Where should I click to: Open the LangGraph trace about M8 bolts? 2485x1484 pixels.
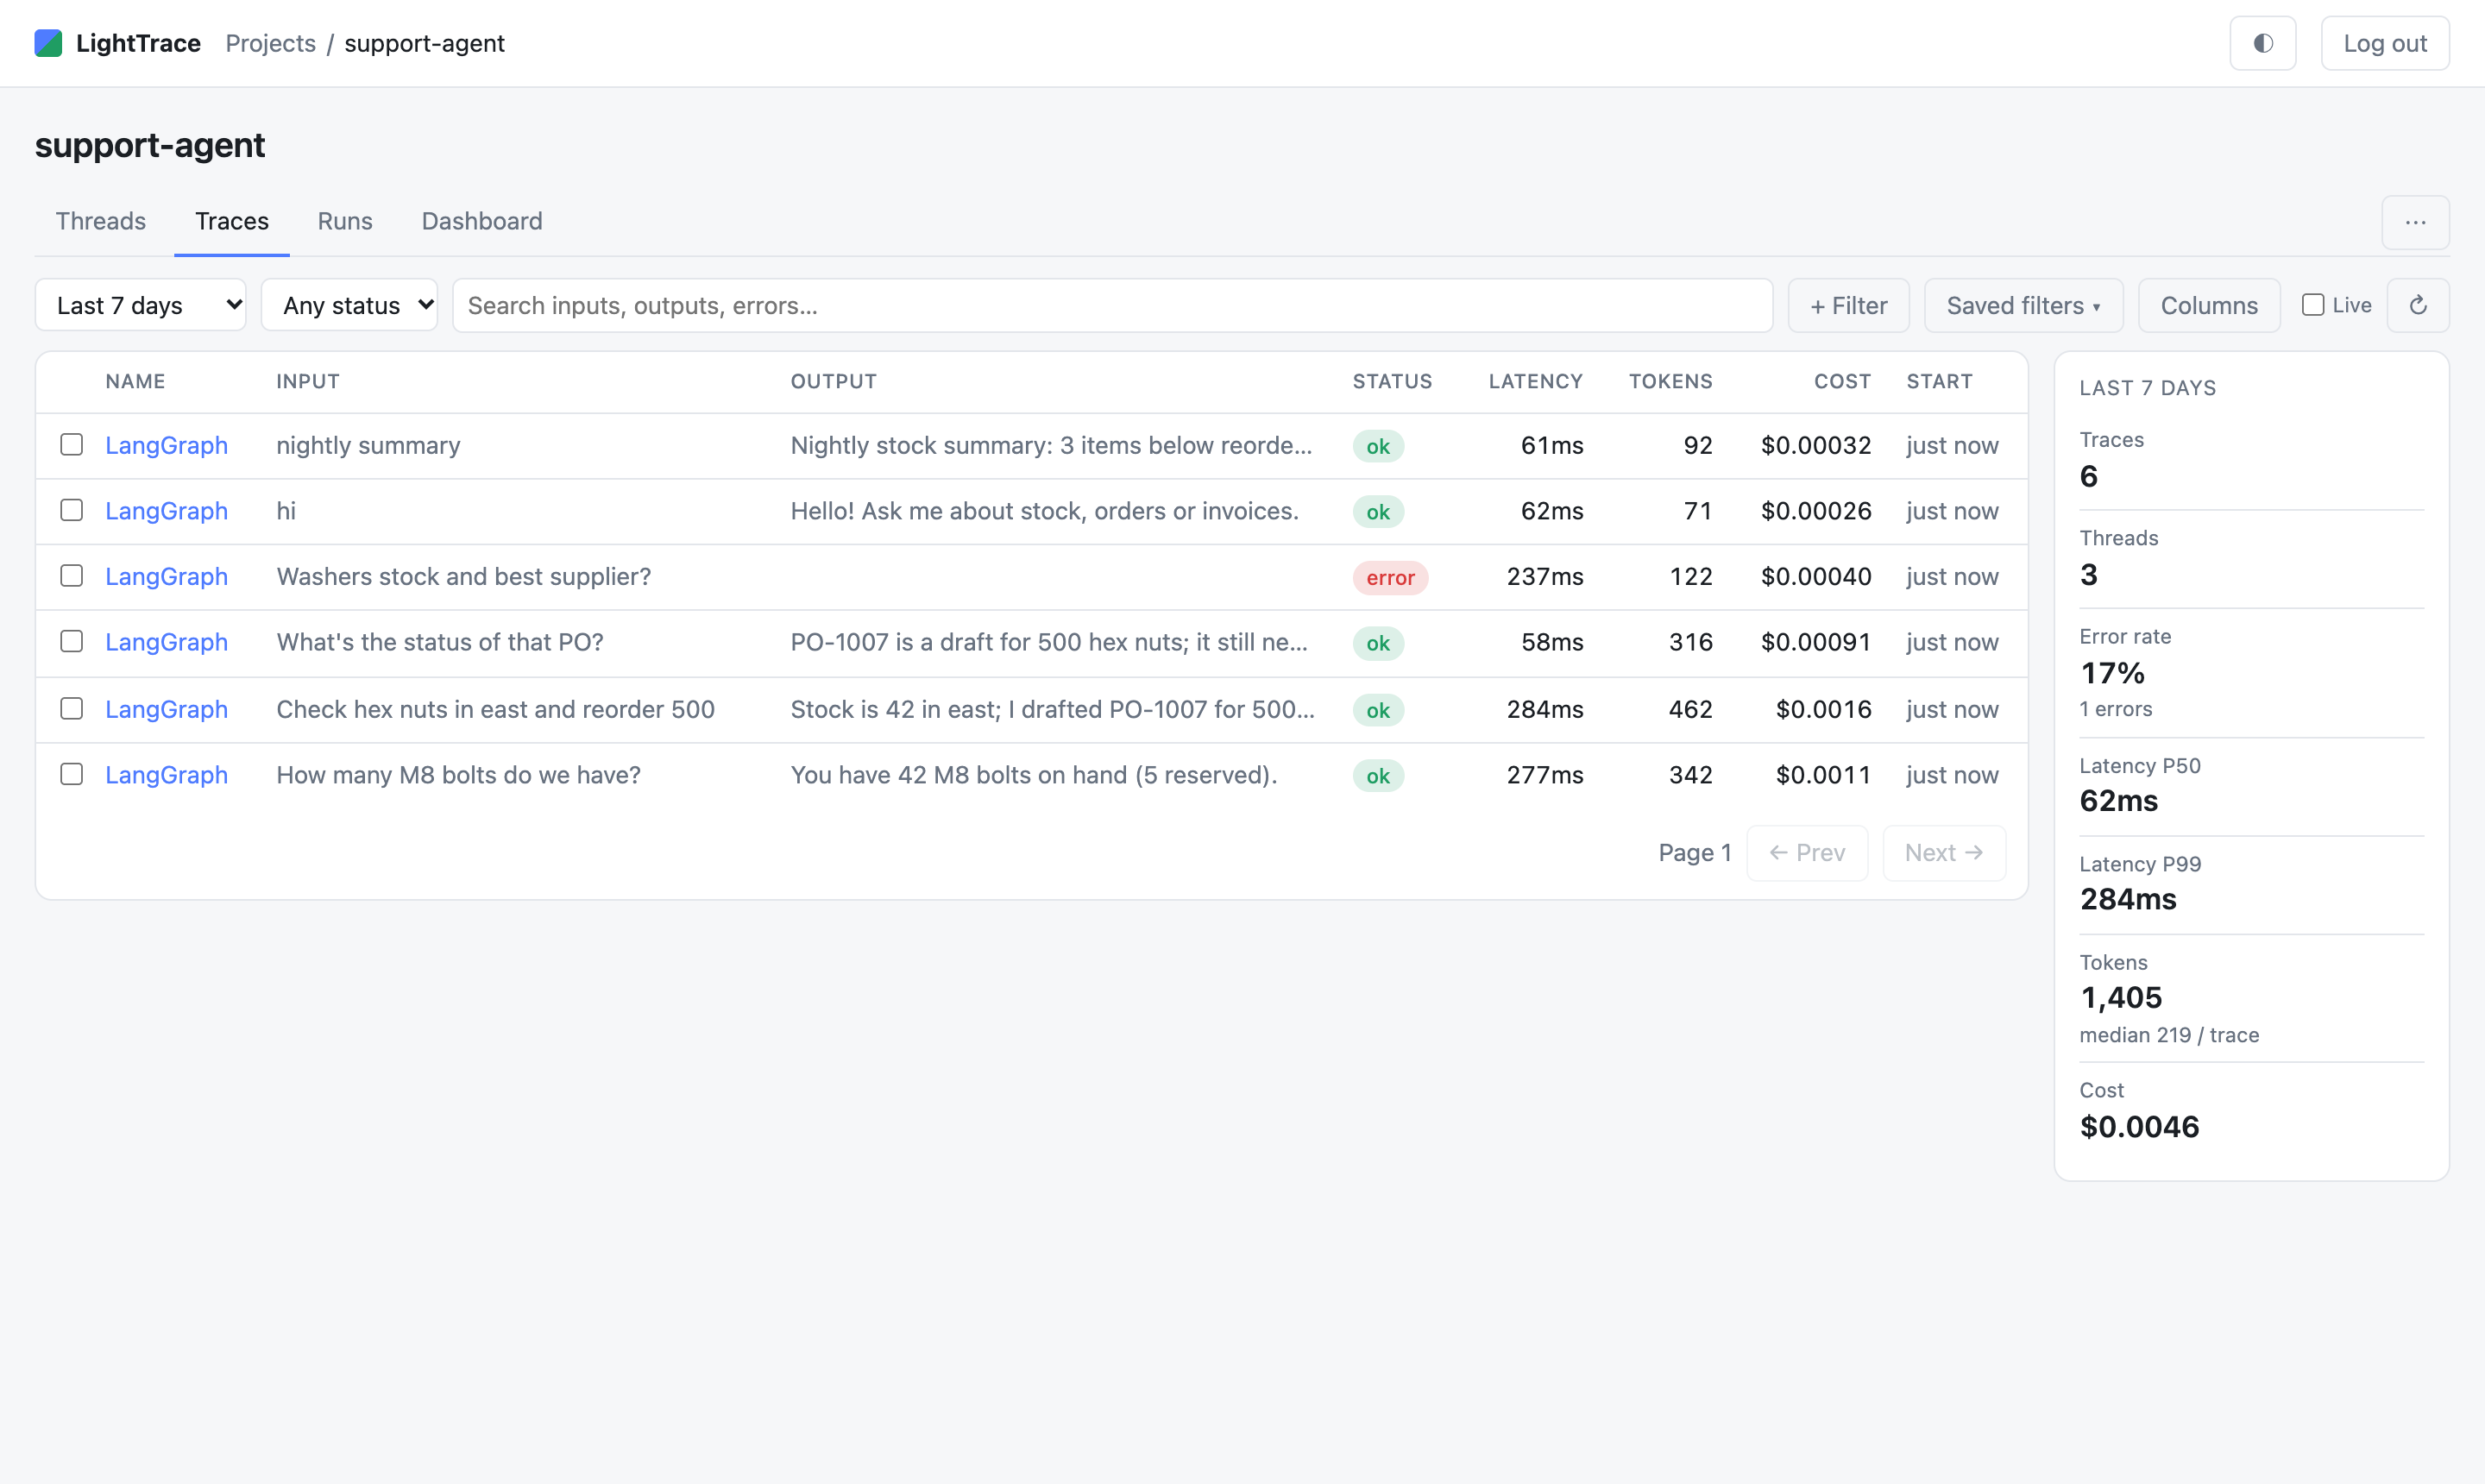tap(166, 775)
